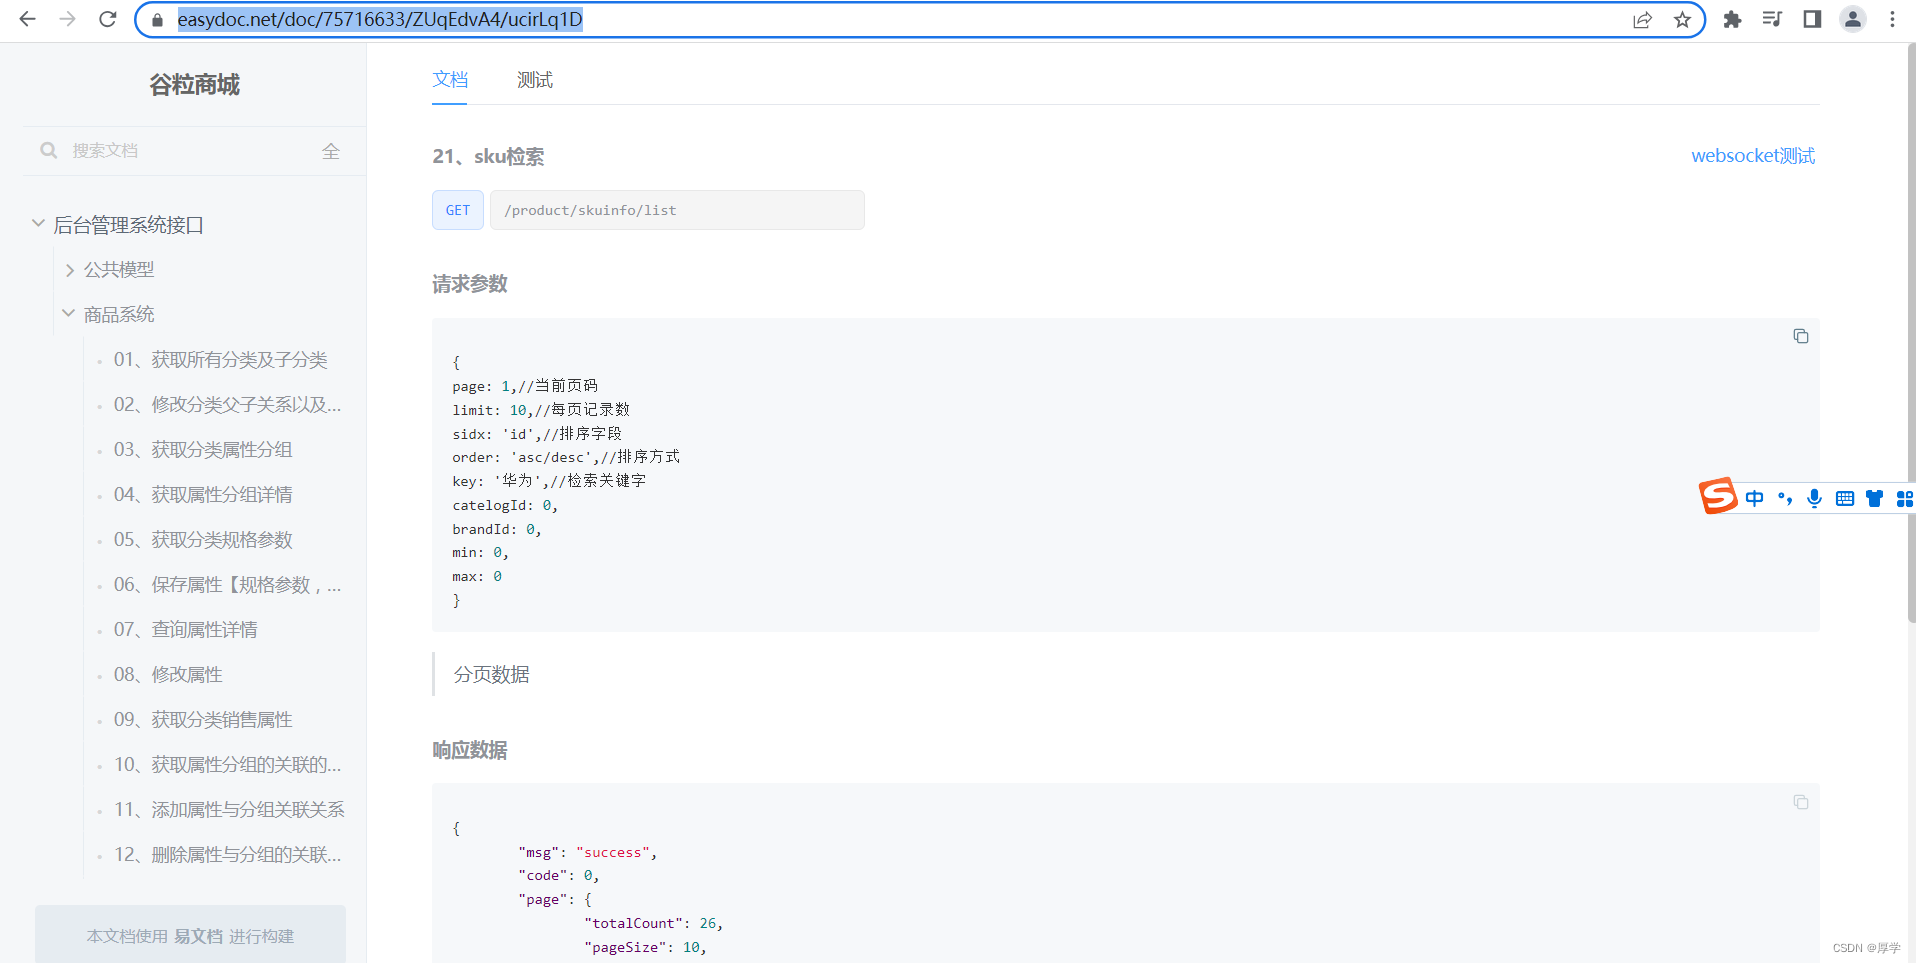Open the browser three-dot menu

tap(1892, 19)
